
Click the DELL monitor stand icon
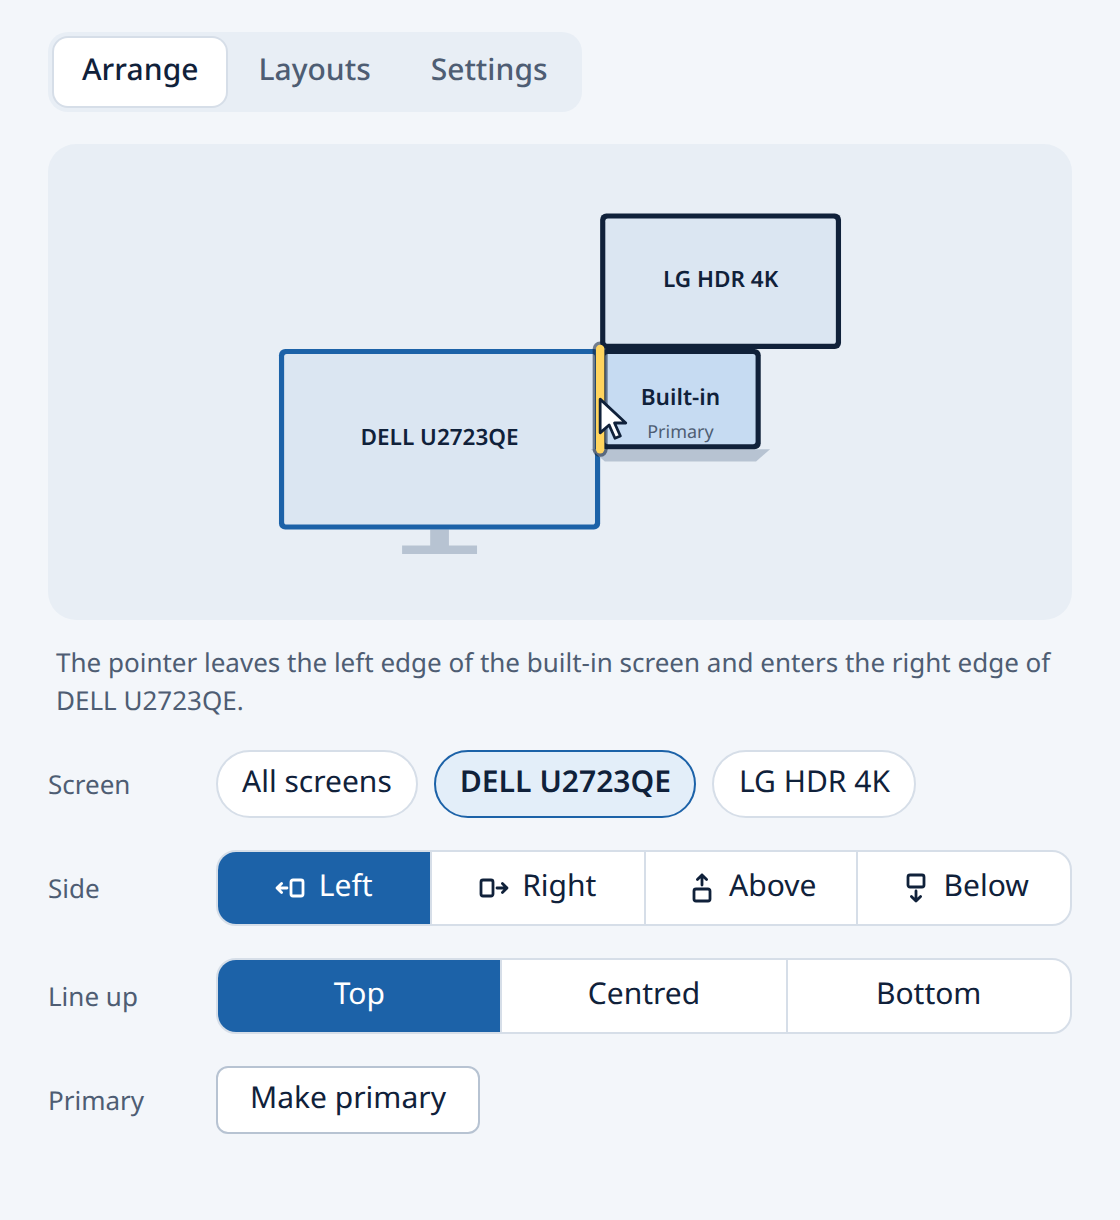439,541
